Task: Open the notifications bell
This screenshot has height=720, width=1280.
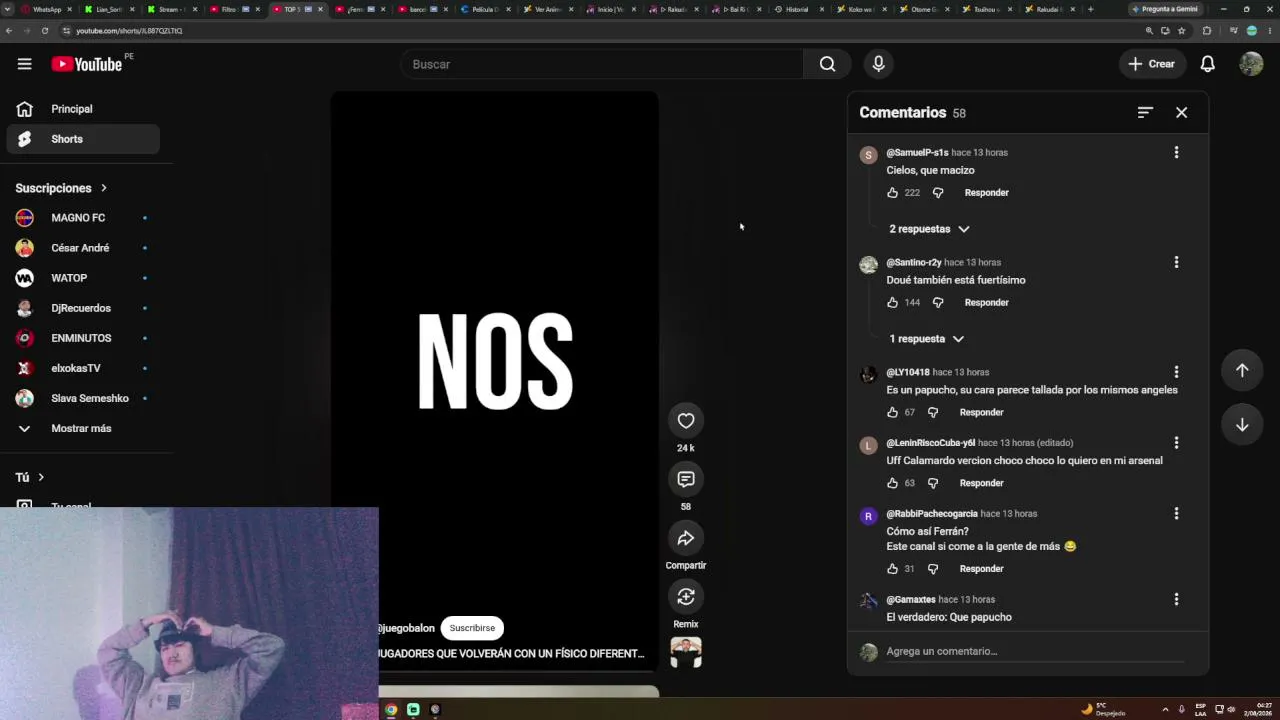Action: 1207,64
